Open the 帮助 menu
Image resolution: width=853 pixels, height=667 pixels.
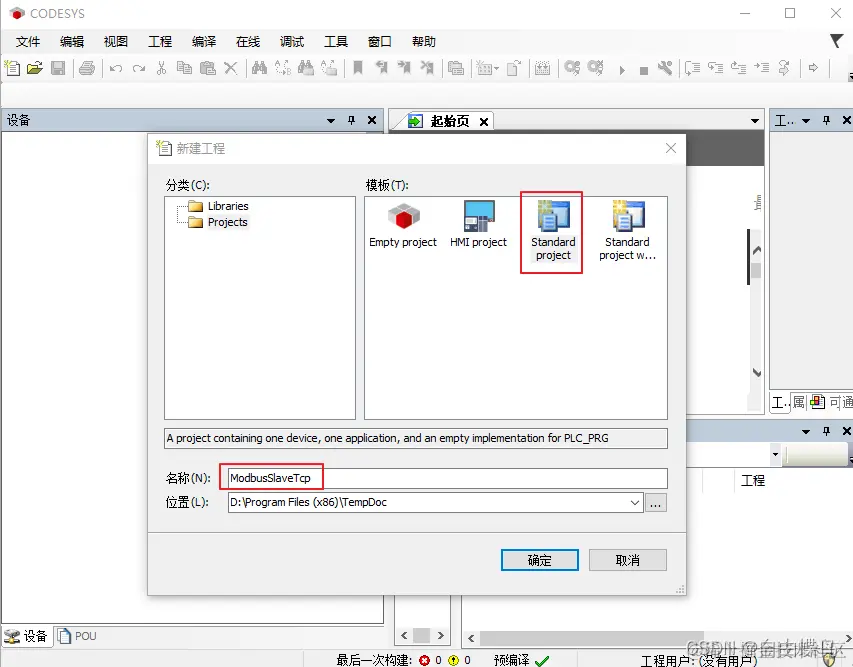pos(424,41)
